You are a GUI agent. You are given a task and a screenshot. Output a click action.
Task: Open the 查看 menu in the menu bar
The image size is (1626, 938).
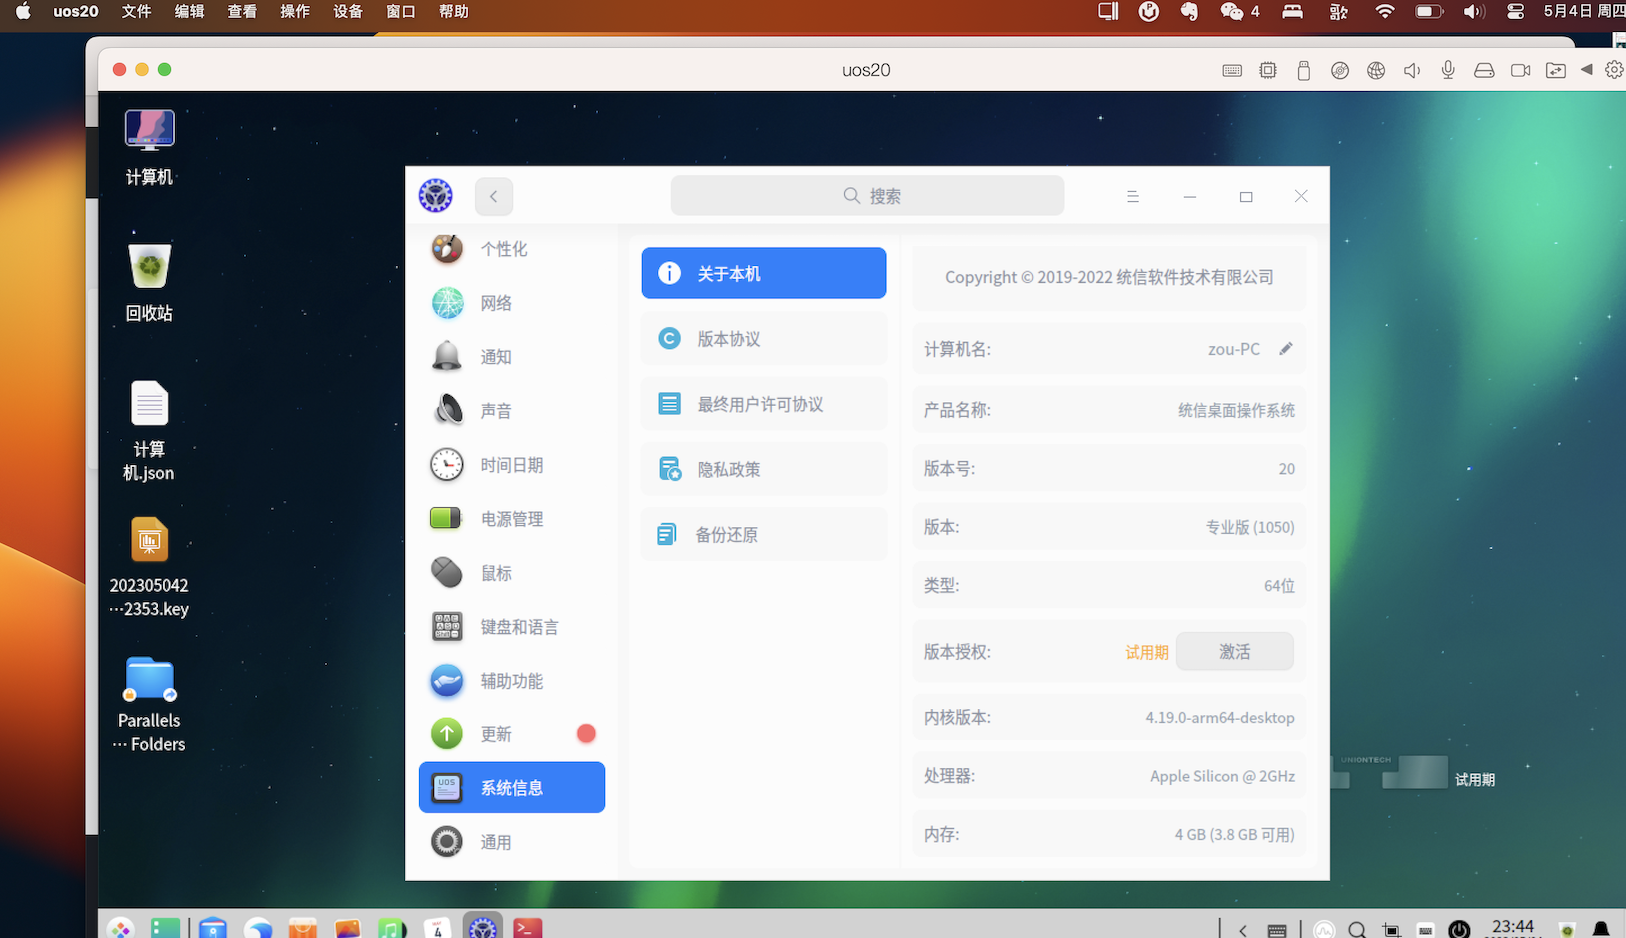click(242, 12)
